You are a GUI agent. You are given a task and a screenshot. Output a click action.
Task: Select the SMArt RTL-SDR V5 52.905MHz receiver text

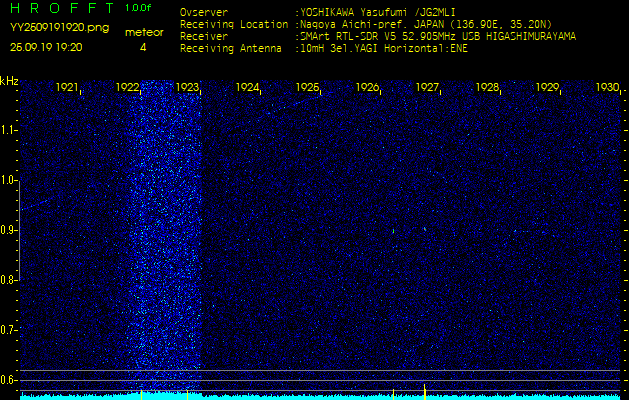[438, 37]
